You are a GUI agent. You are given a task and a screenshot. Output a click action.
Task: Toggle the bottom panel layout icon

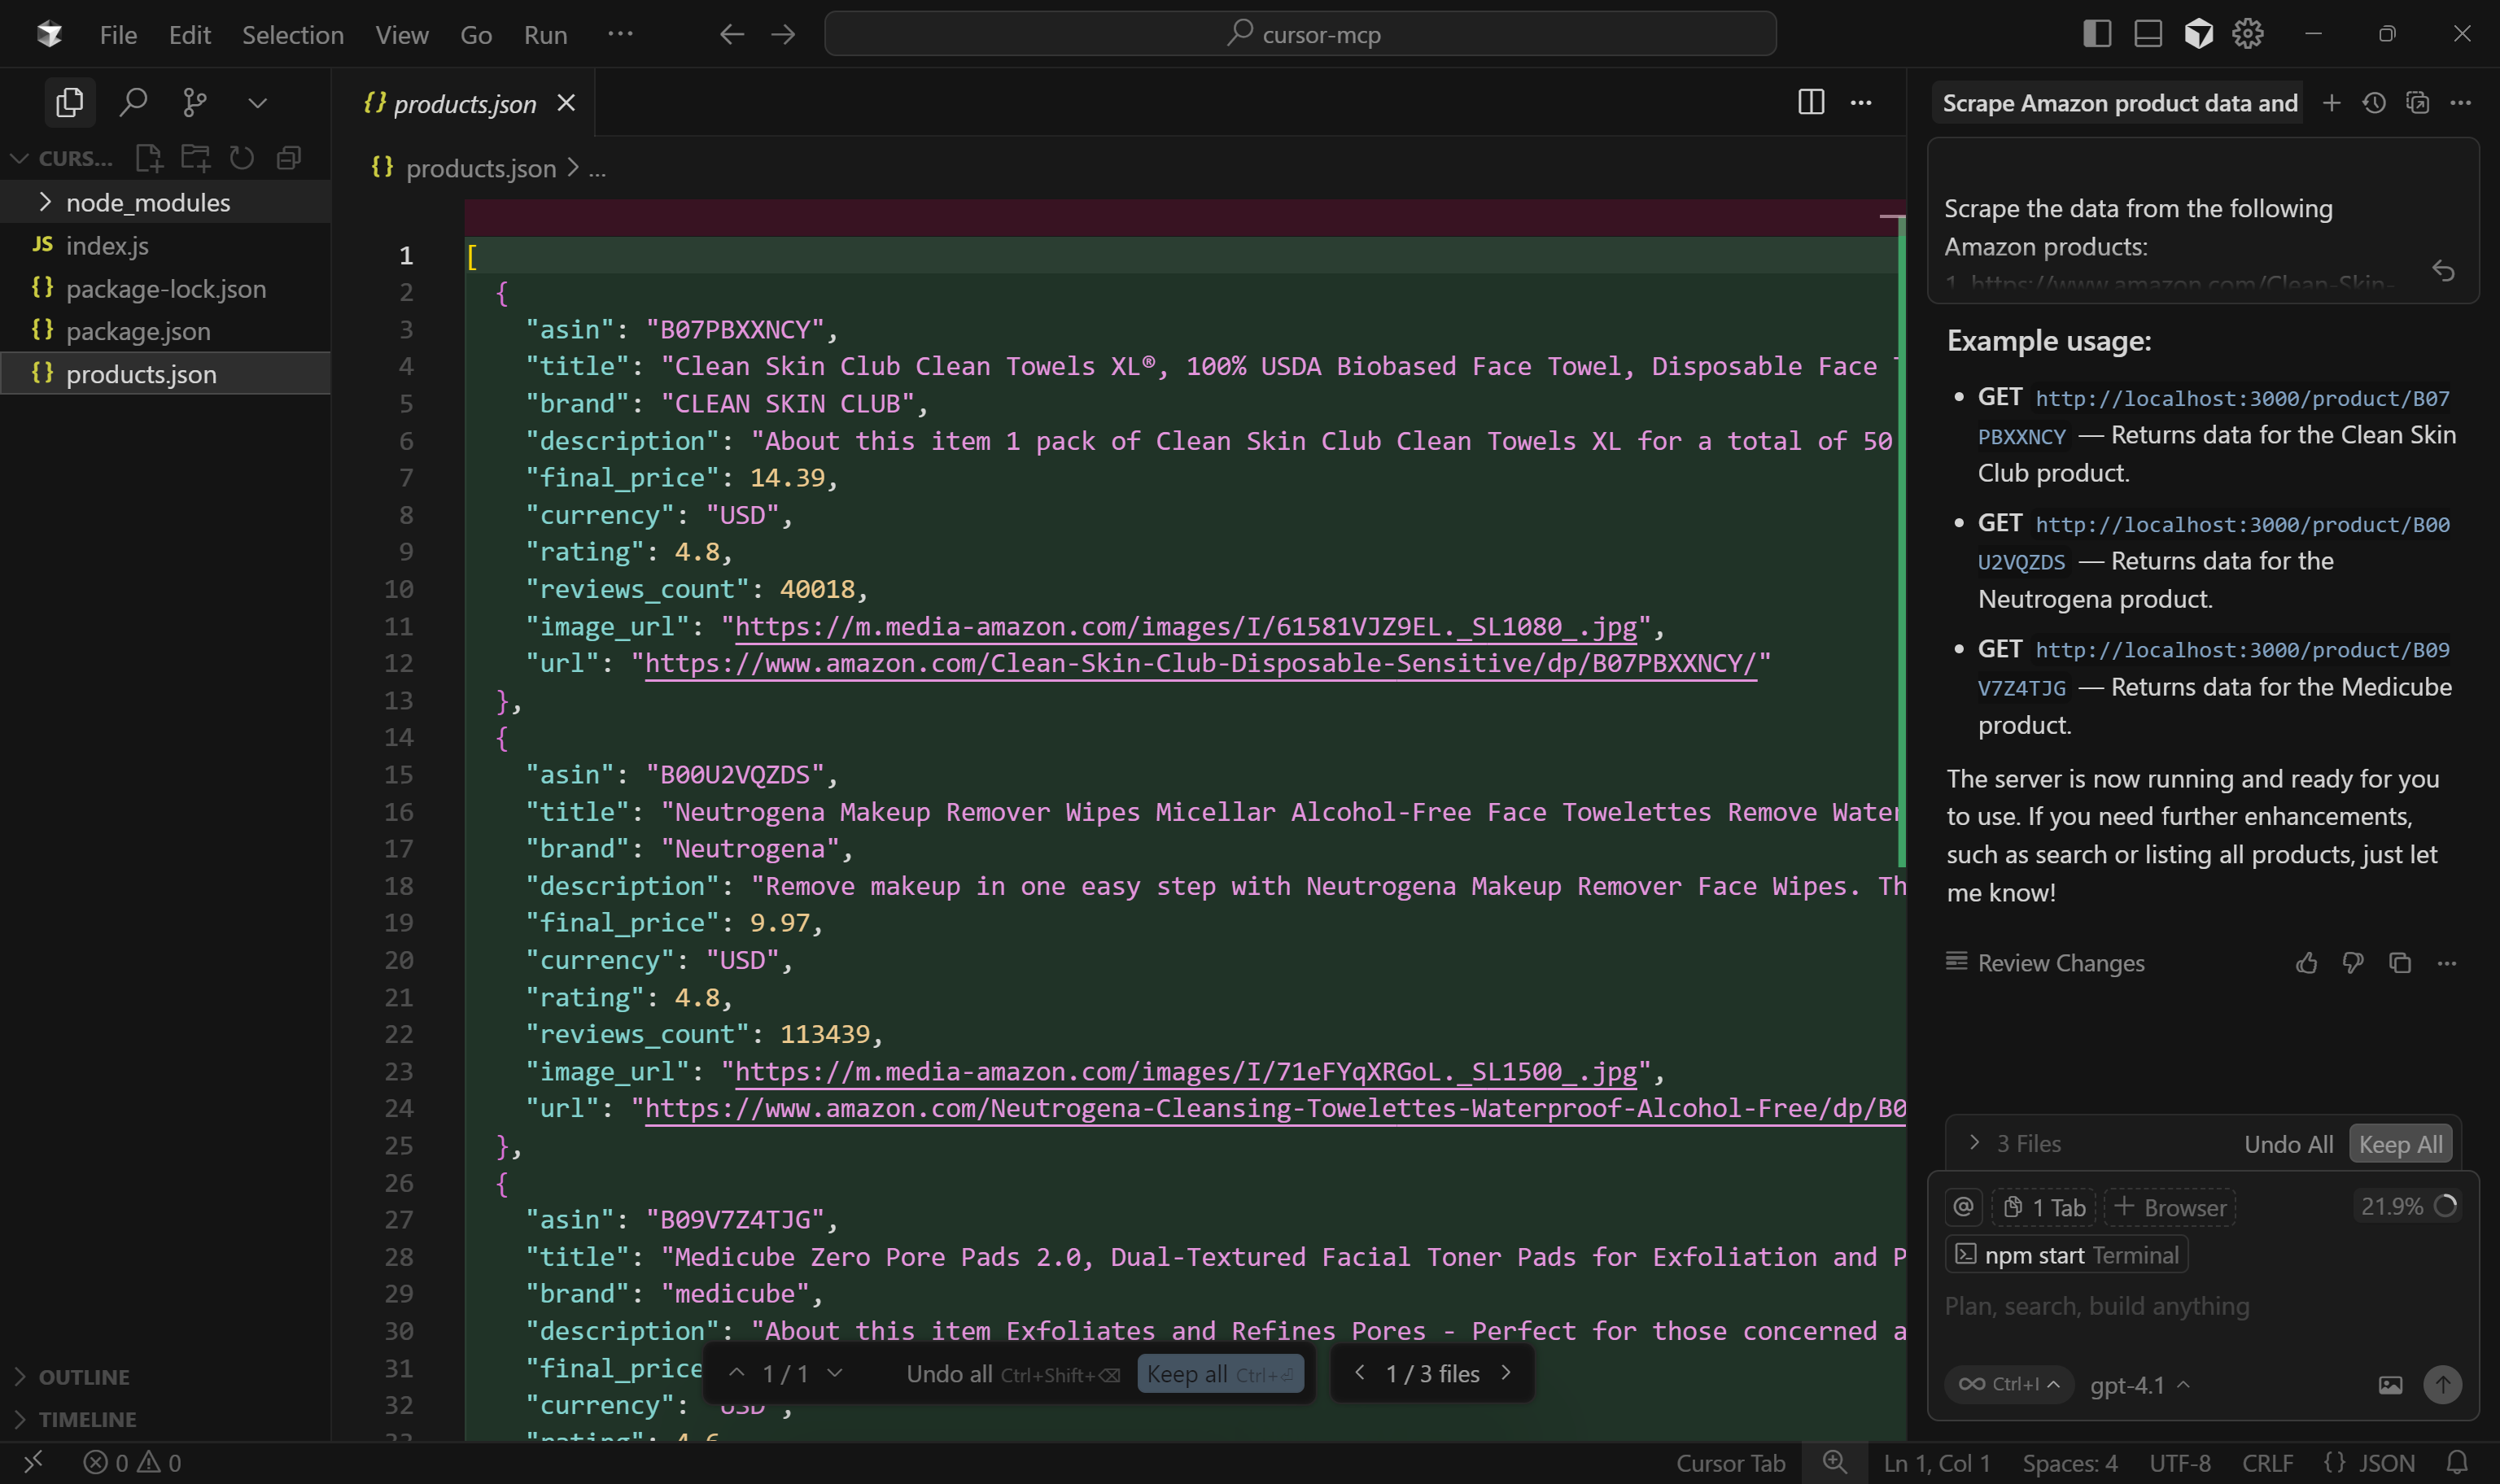(x=2146, y=33)
